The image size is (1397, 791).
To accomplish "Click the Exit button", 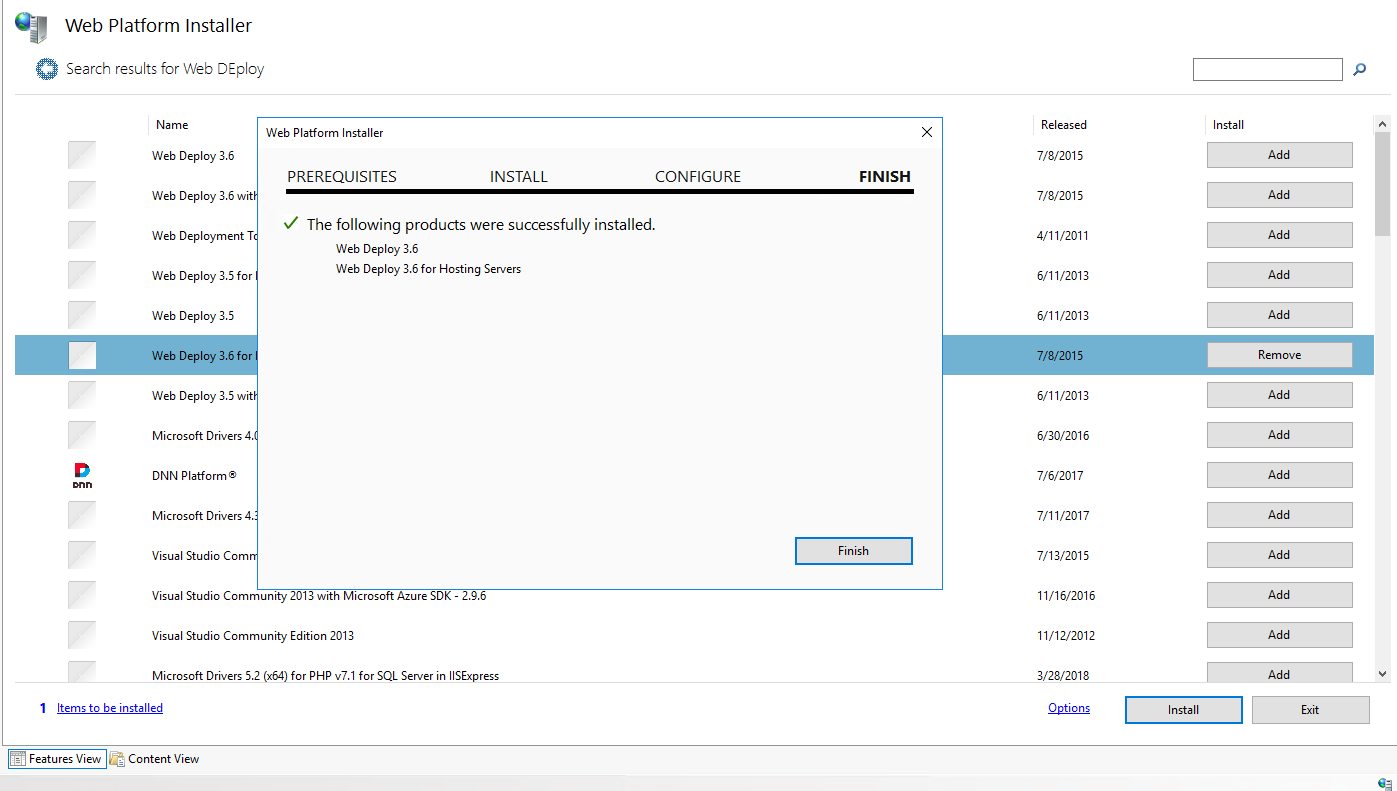I will [x=1310, y=710].
